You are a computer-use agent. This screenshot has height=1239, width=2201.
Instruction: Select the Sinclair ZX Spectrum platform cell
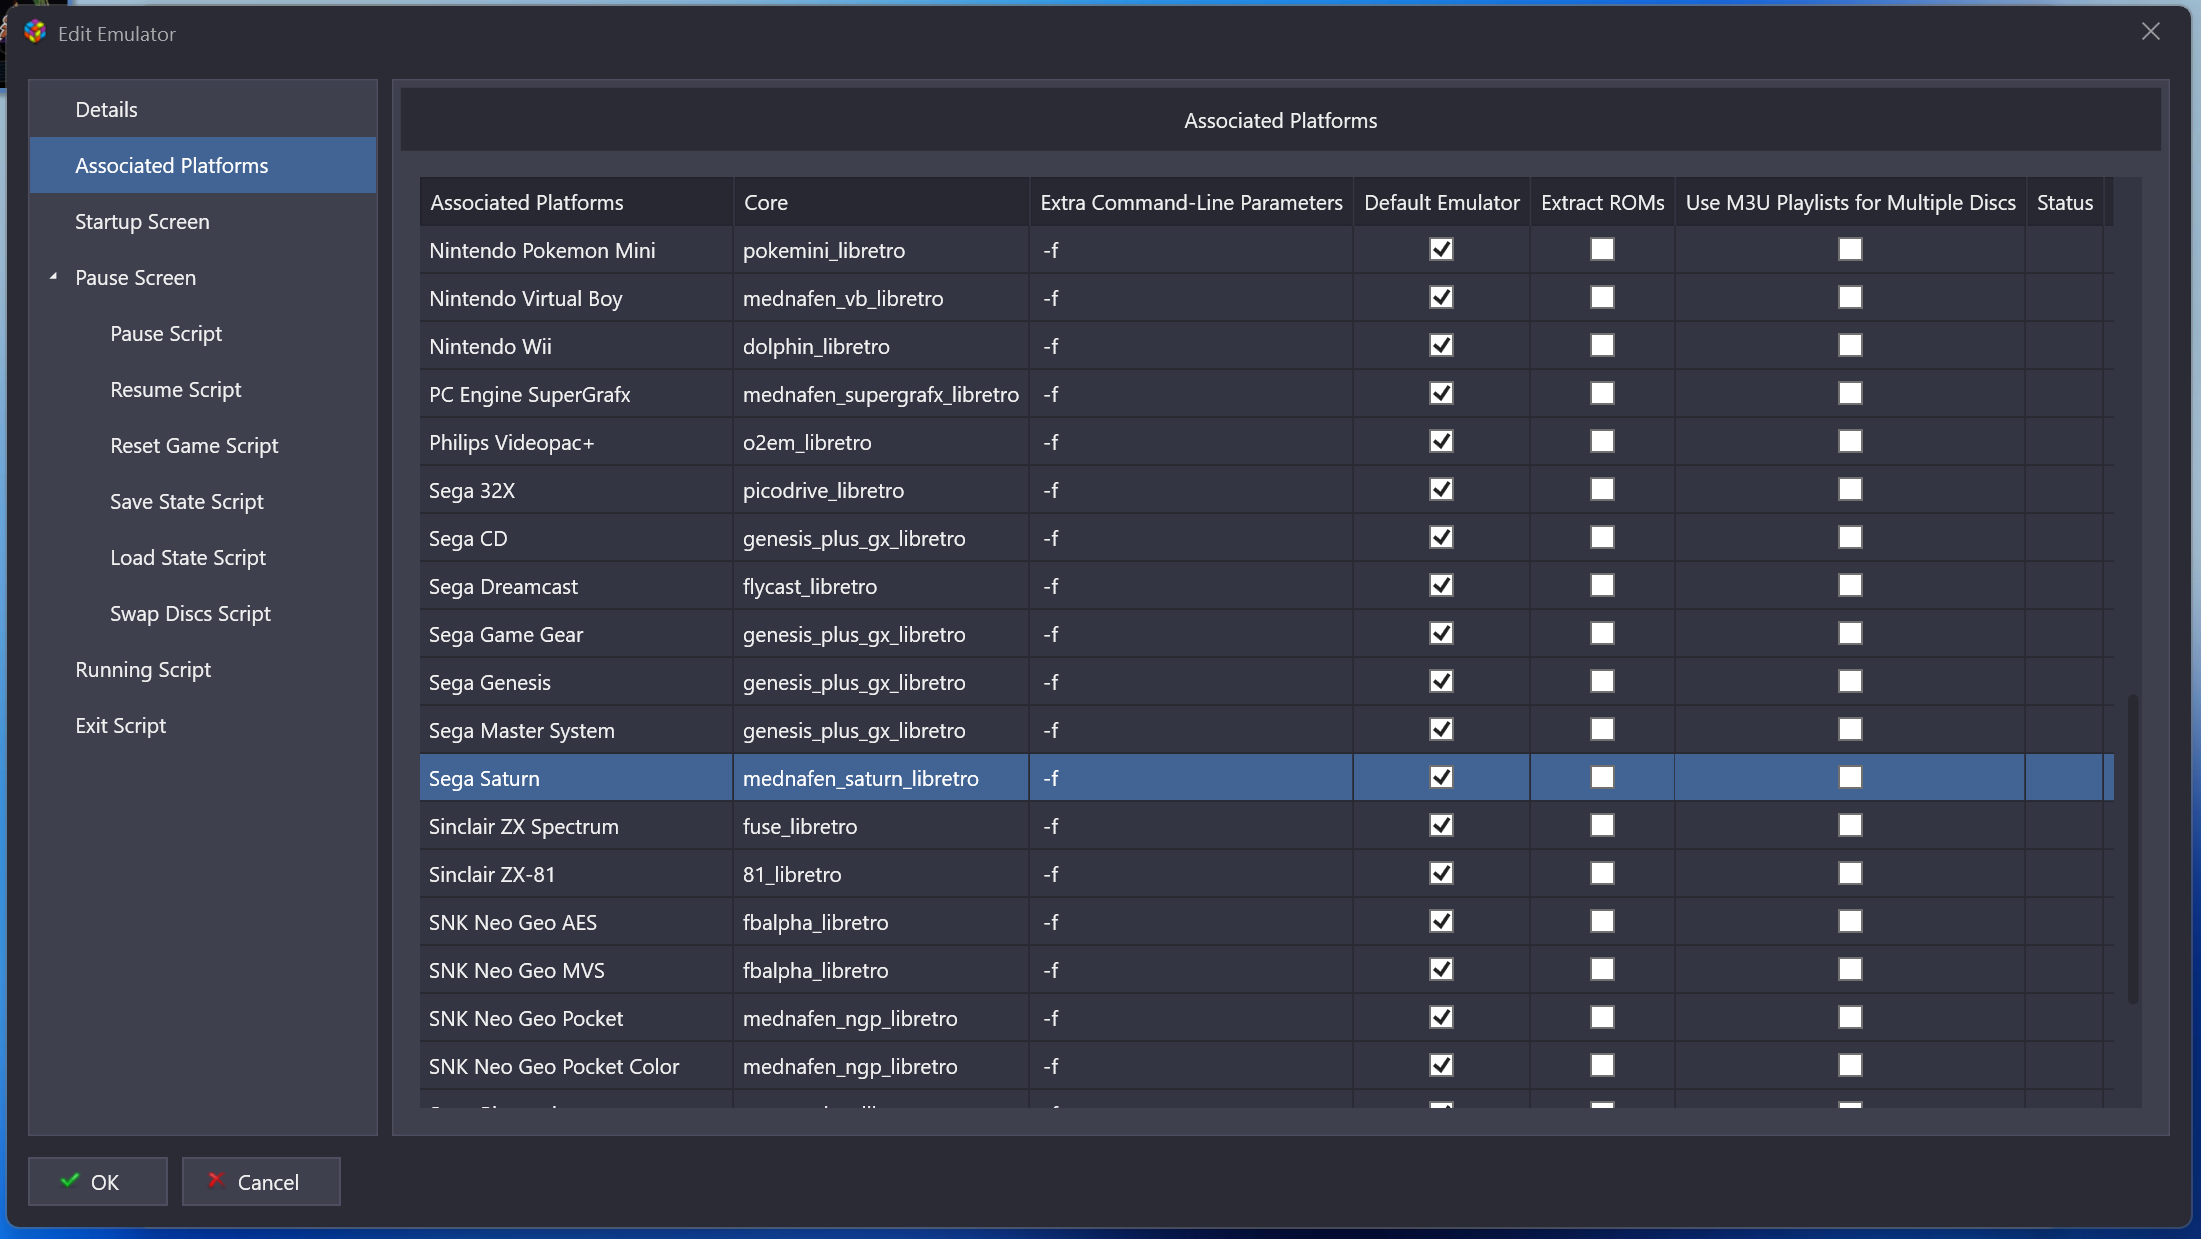pyautogui.click(x=576, y=826)
